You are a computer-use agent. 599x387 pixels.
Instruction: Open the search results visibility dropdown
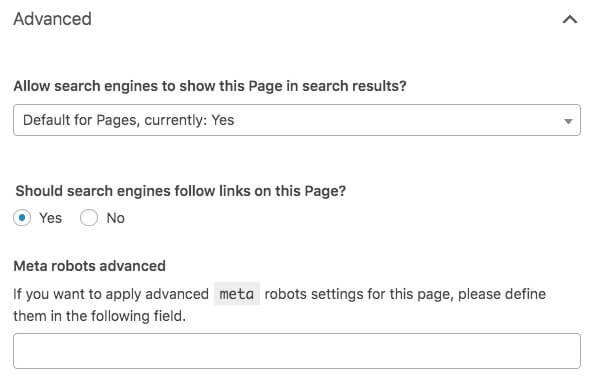[297, 120]
